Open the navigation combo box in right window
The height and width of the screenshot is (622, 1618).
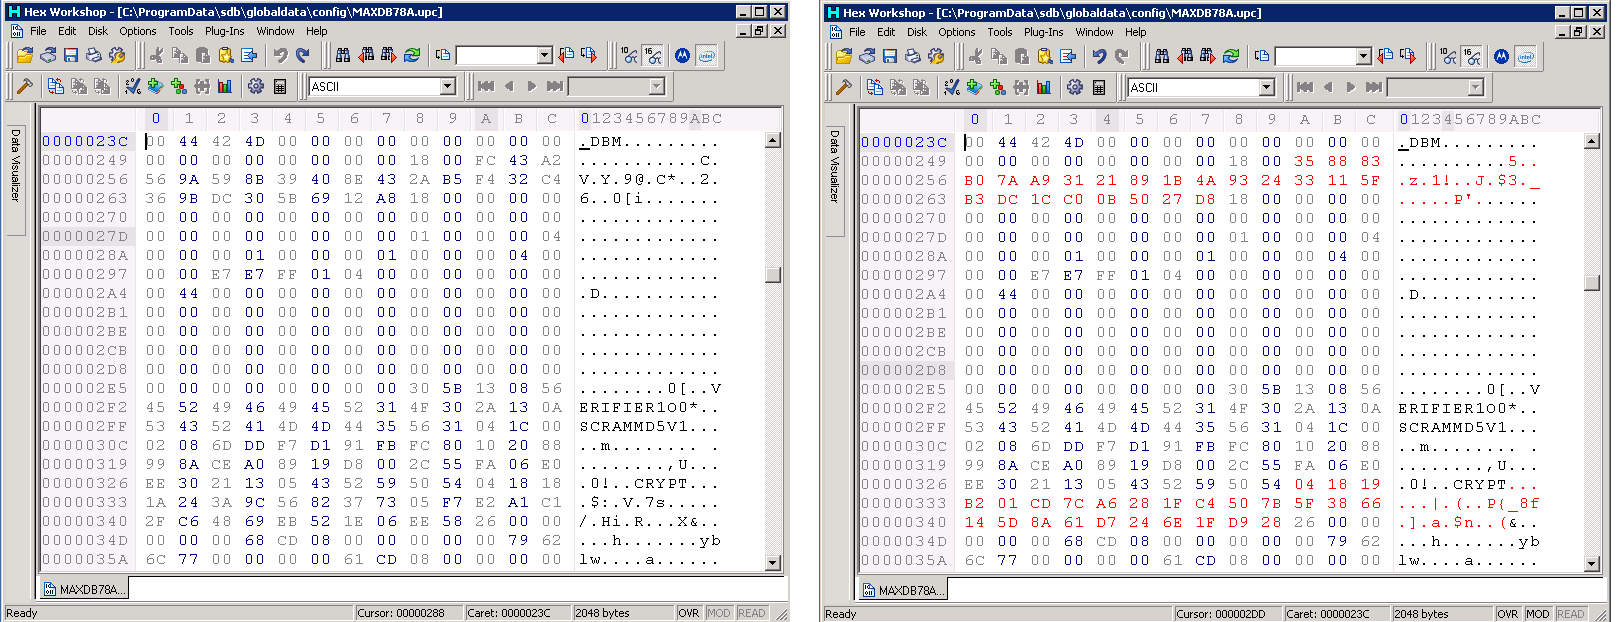click(1475, 87)
